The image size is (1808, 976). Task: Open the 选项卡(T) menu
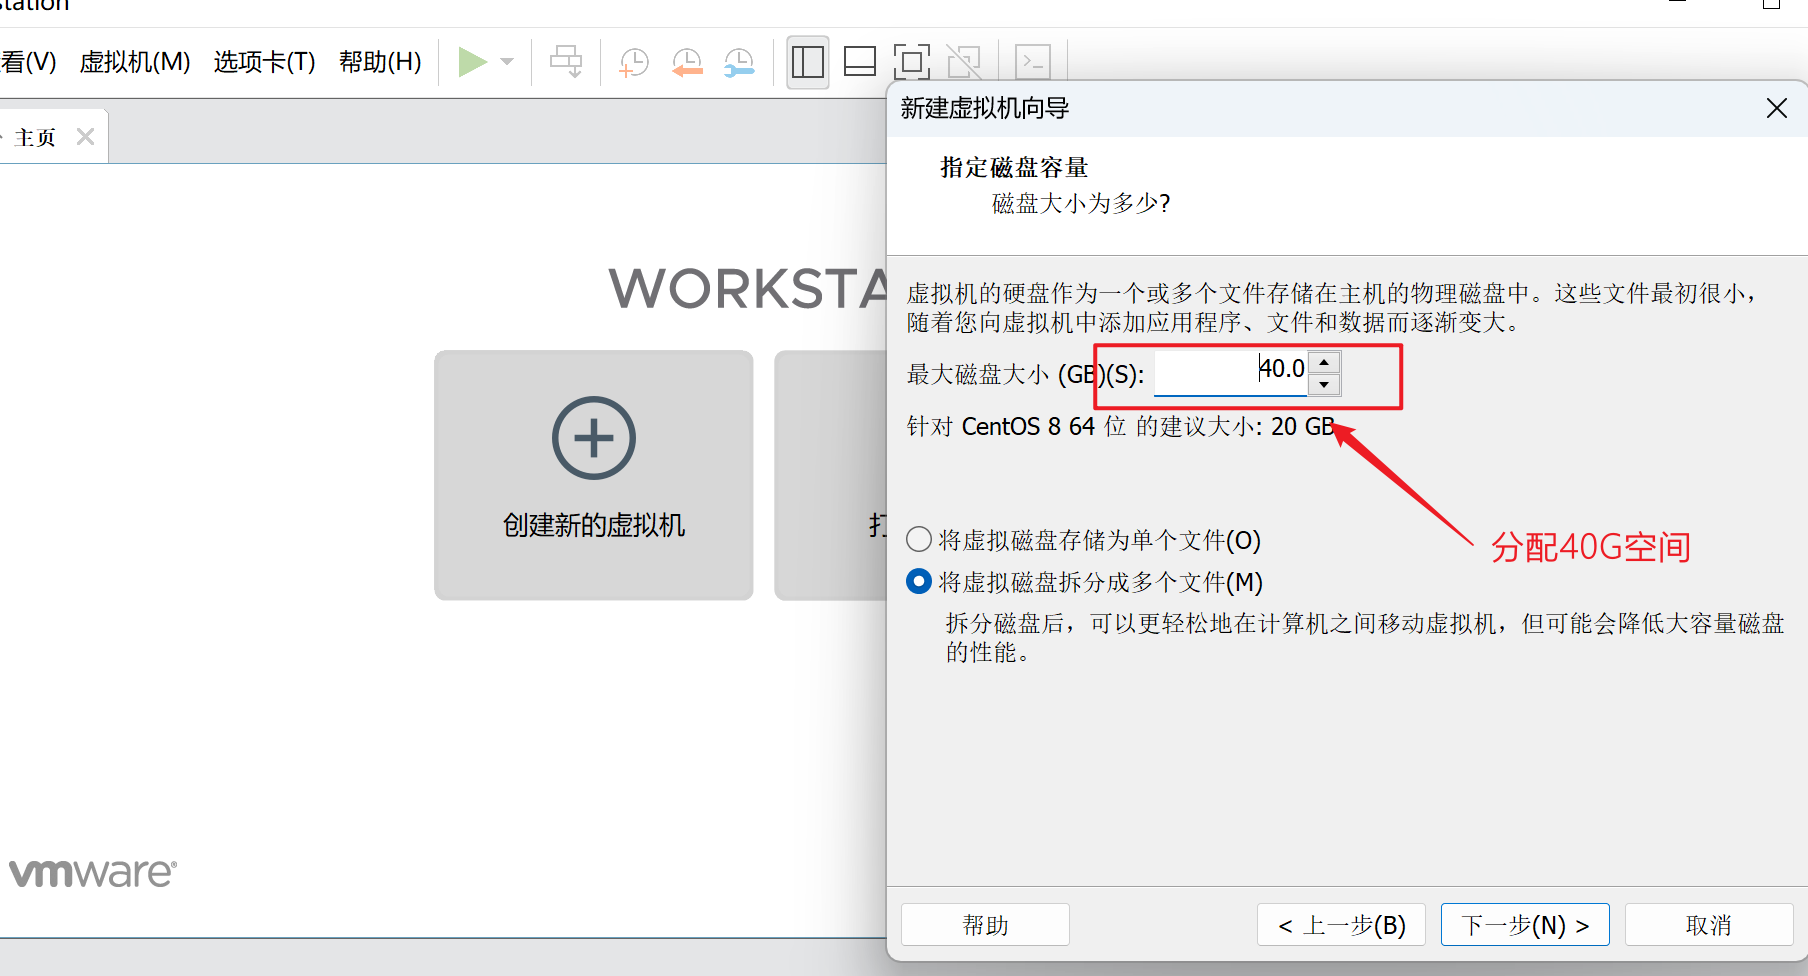[264, 62]
